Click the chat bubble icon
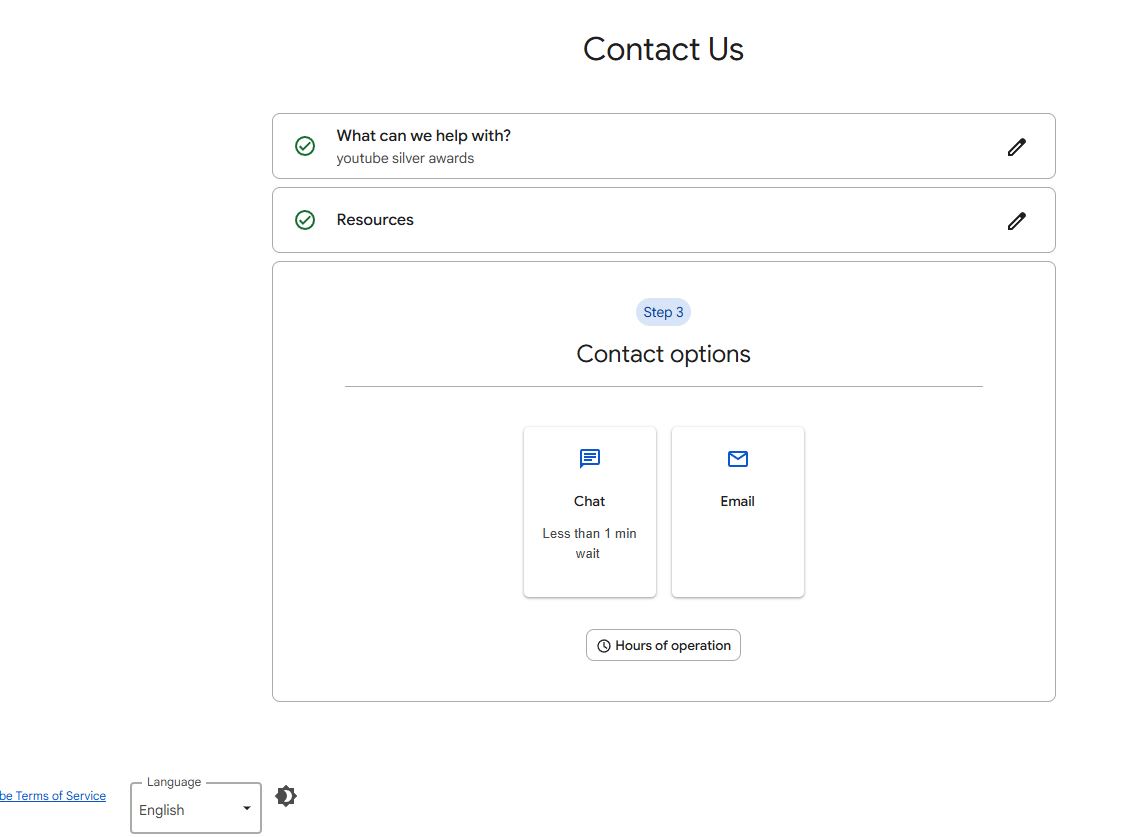This screenshot has width=1138, height=837. (590, 459)
